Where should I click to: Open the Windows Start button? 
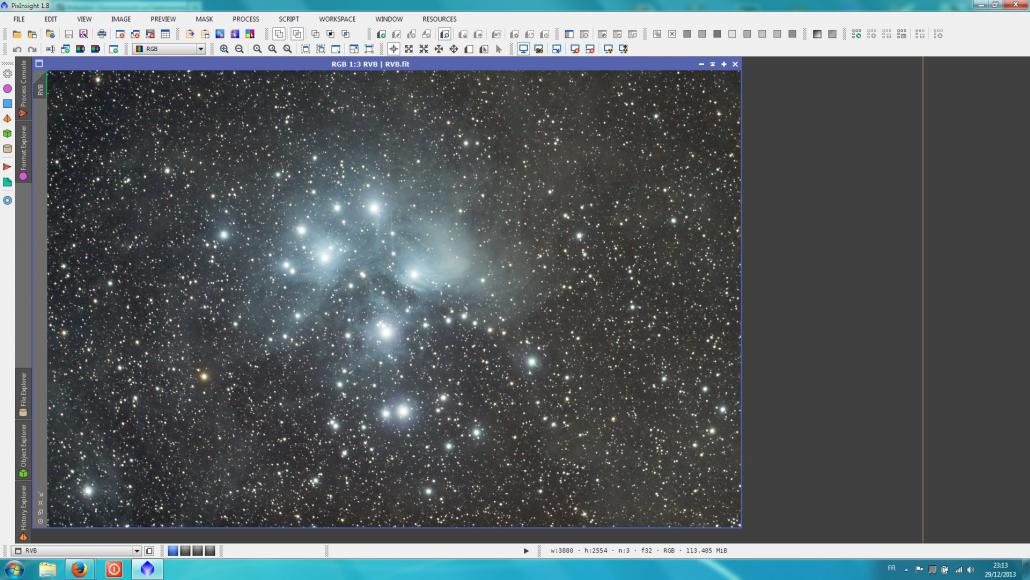(x=14, y=569)
